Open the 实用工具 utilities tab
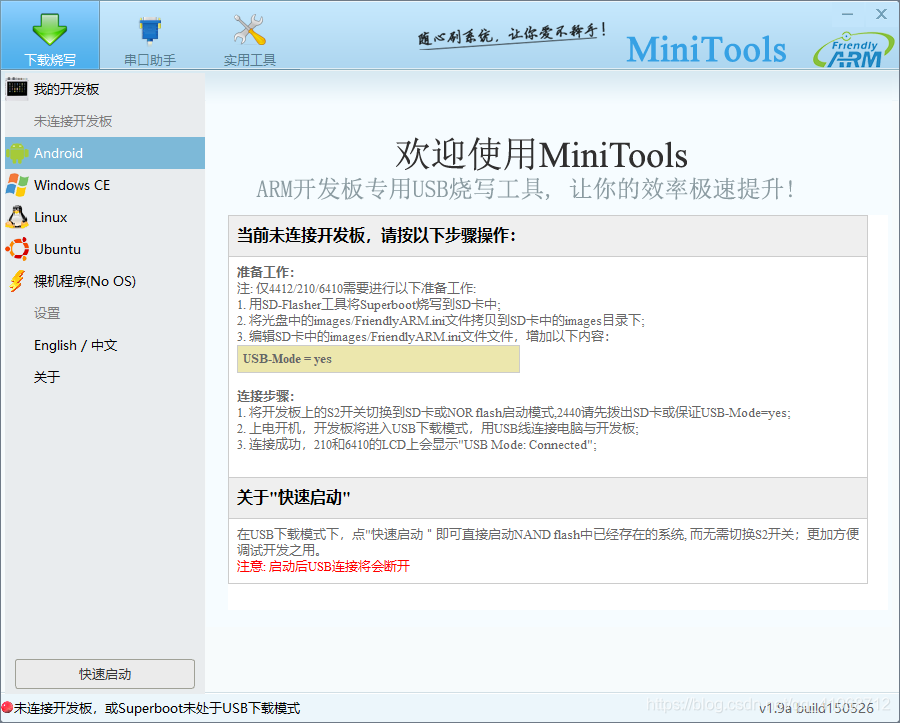Viewport: 900px width, 723px height. [x=250, y=36]
